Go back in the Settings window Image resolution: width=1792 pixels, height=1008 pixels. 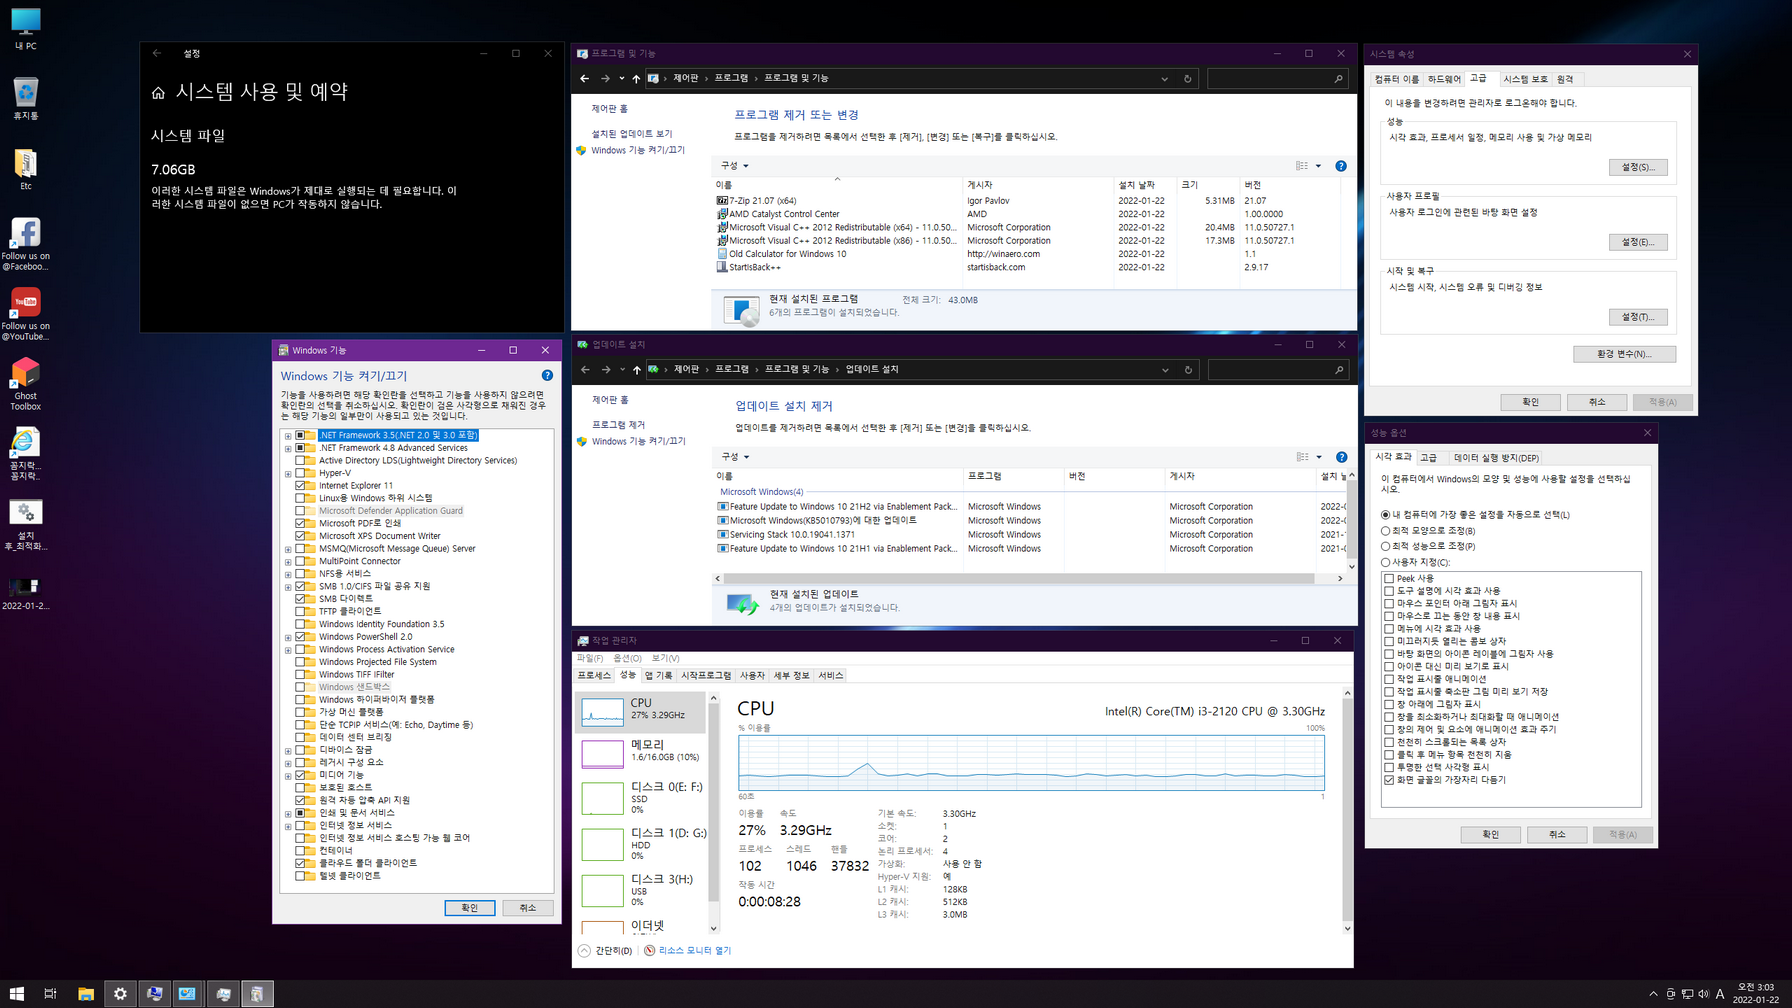[157, 53]
